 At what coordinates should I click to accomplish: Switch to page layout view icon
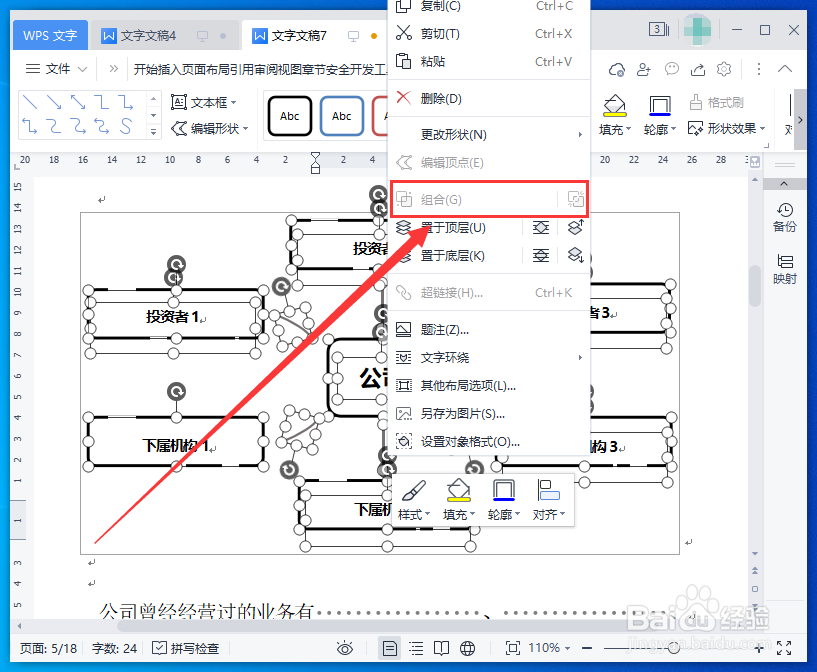click(389, 648)
